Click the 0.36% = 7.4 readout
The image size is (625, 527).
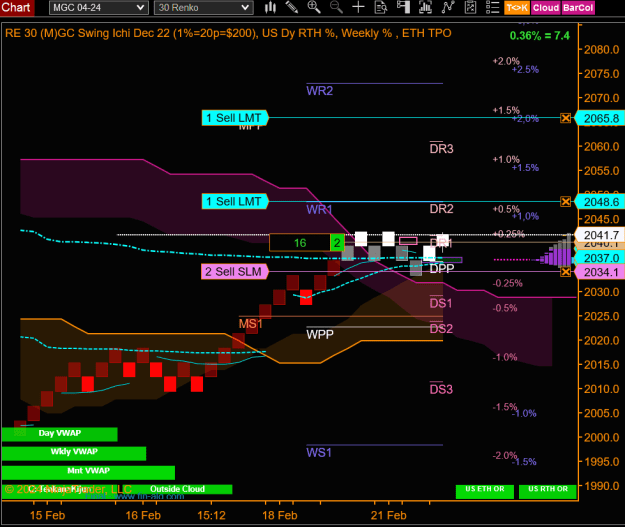540,36
